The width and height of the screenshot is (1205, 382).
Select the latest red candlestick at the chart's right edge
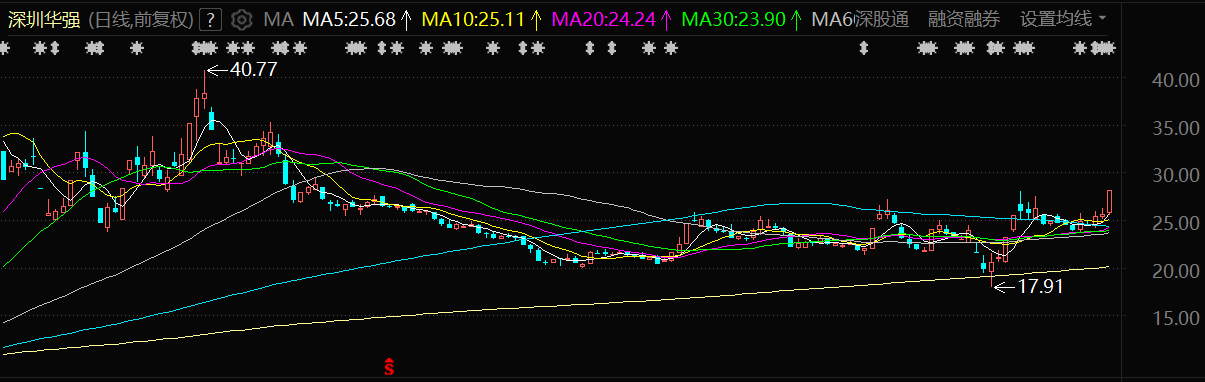(1109, 201)
